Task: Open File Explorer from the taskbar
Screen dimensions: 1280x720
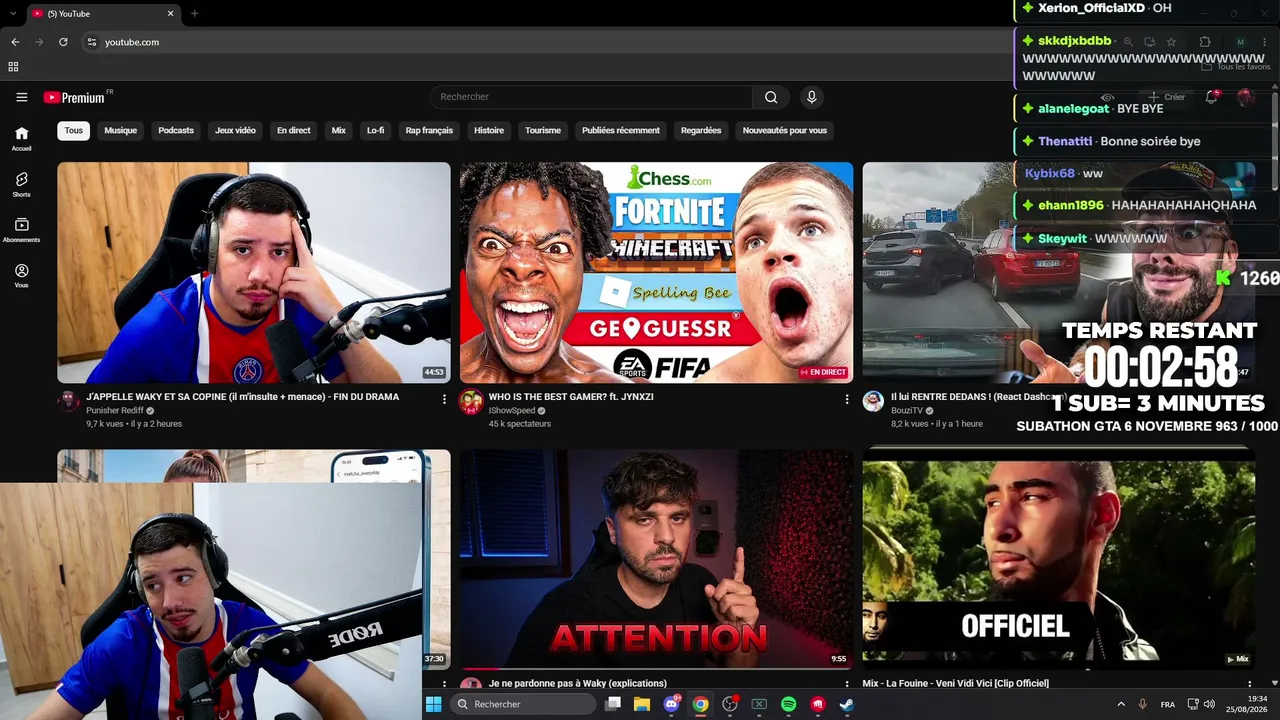Action: pos(642,704)
